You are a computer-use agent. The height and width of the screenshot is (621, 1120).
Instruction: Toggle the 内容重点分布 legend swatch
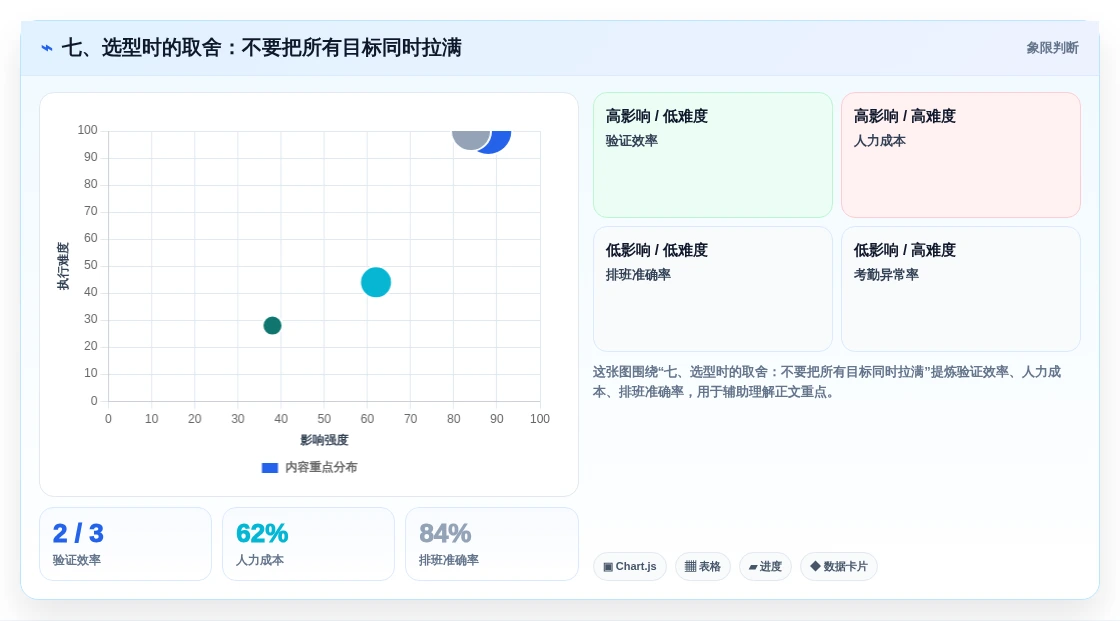click(x=270, y=467)
